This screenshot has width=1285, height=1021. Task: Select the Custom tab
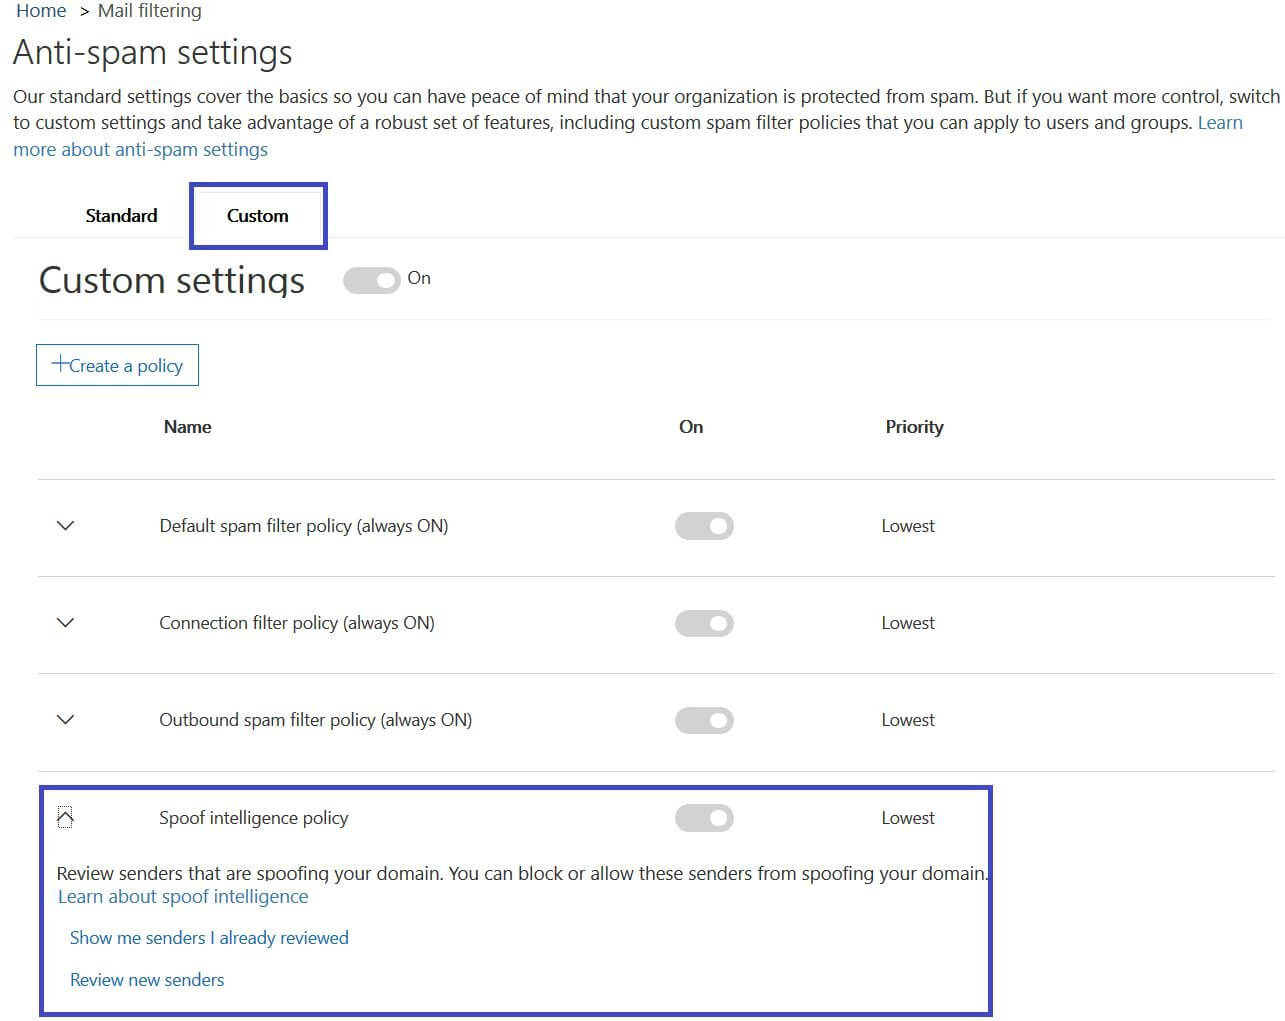[x=257, y=216]
